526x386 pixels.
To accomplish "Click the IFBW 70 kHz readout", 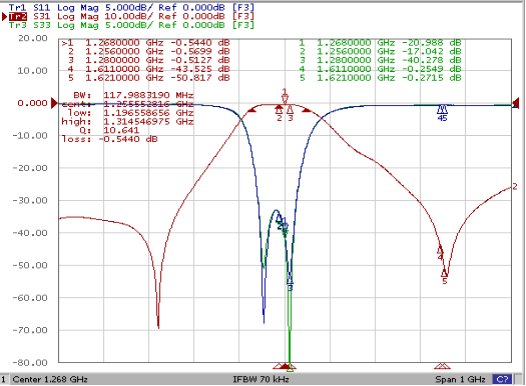I will point(261,379).
